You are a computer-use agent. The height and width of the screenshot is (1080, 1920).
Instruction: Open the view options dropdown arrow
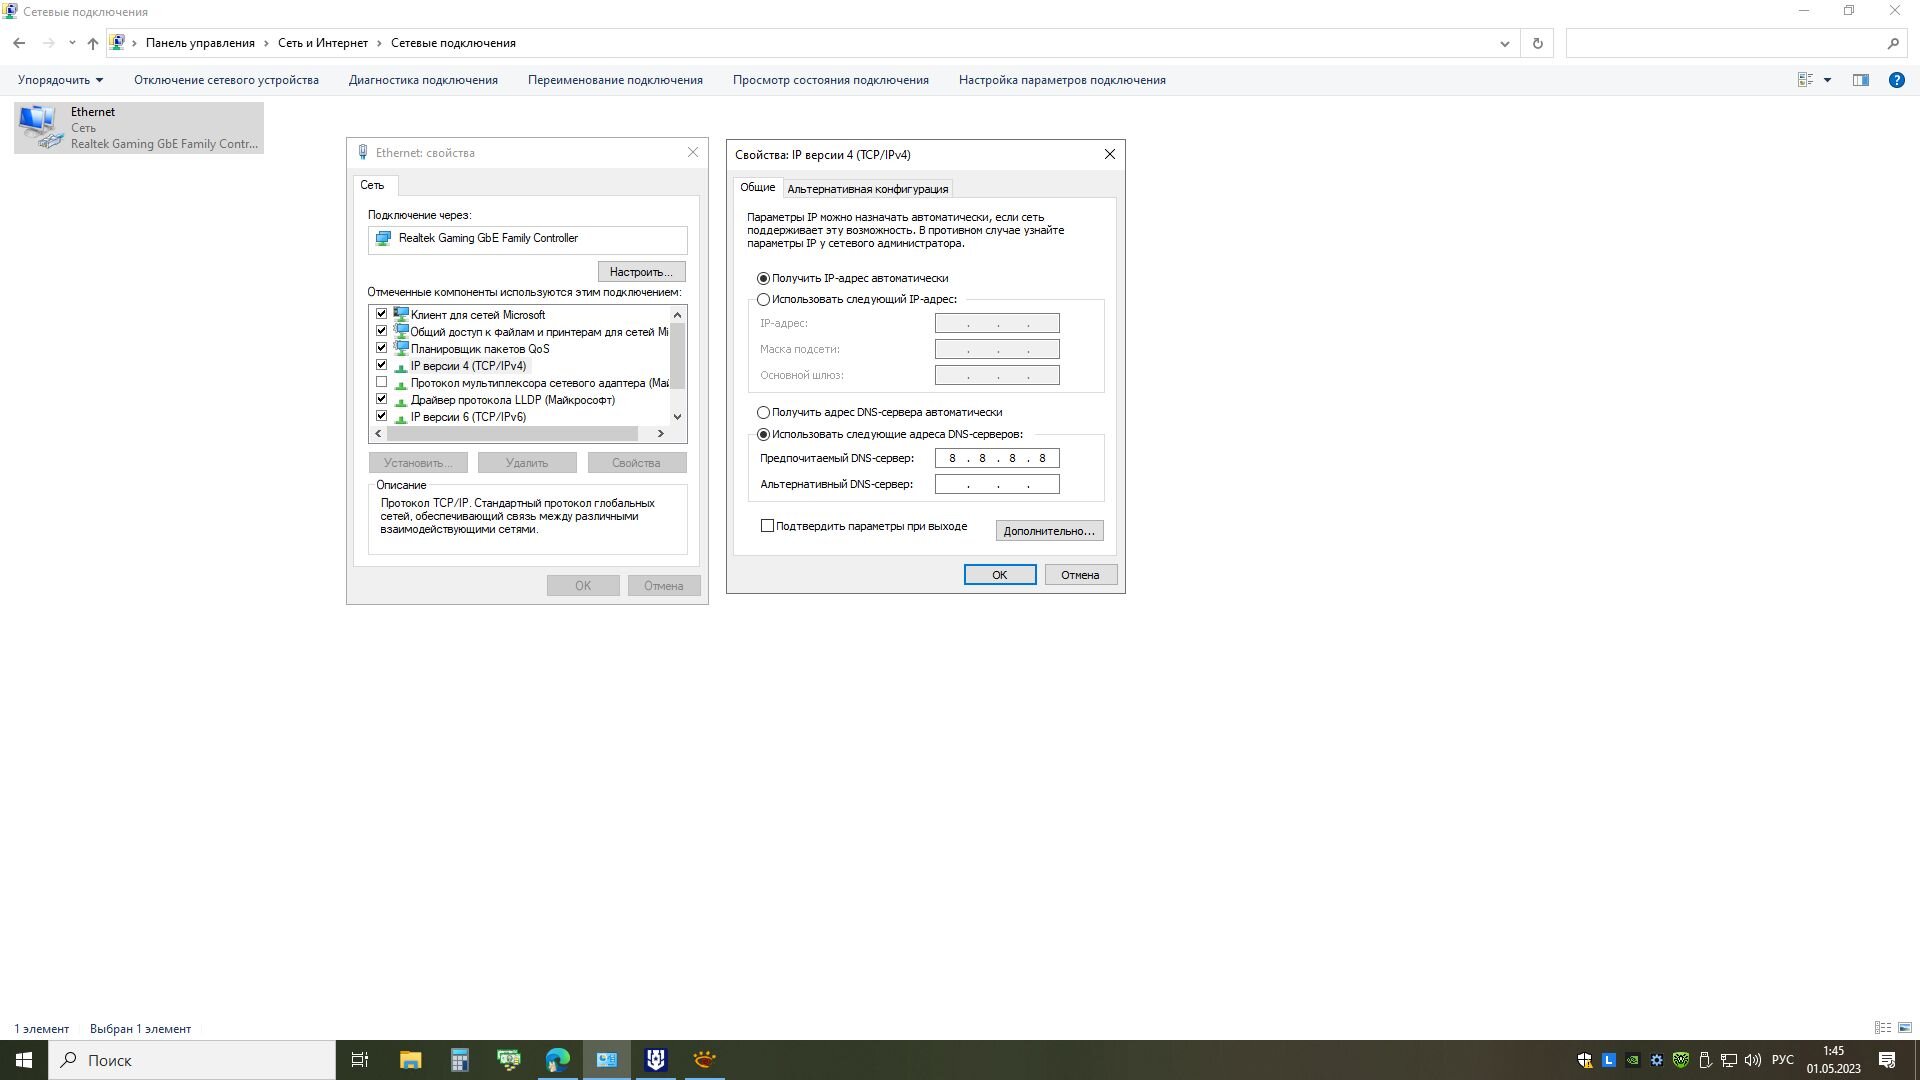1827,80
